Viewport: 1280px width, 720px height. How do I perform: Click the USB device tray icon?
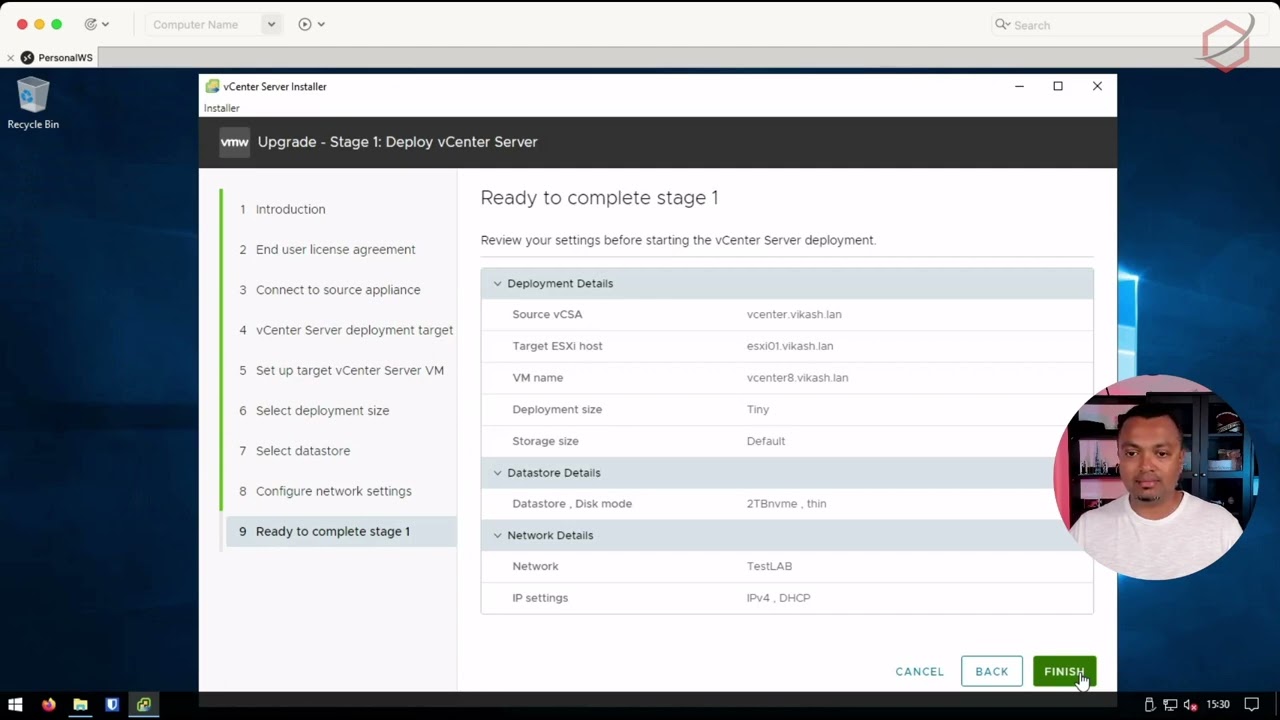click(1150, 705)
